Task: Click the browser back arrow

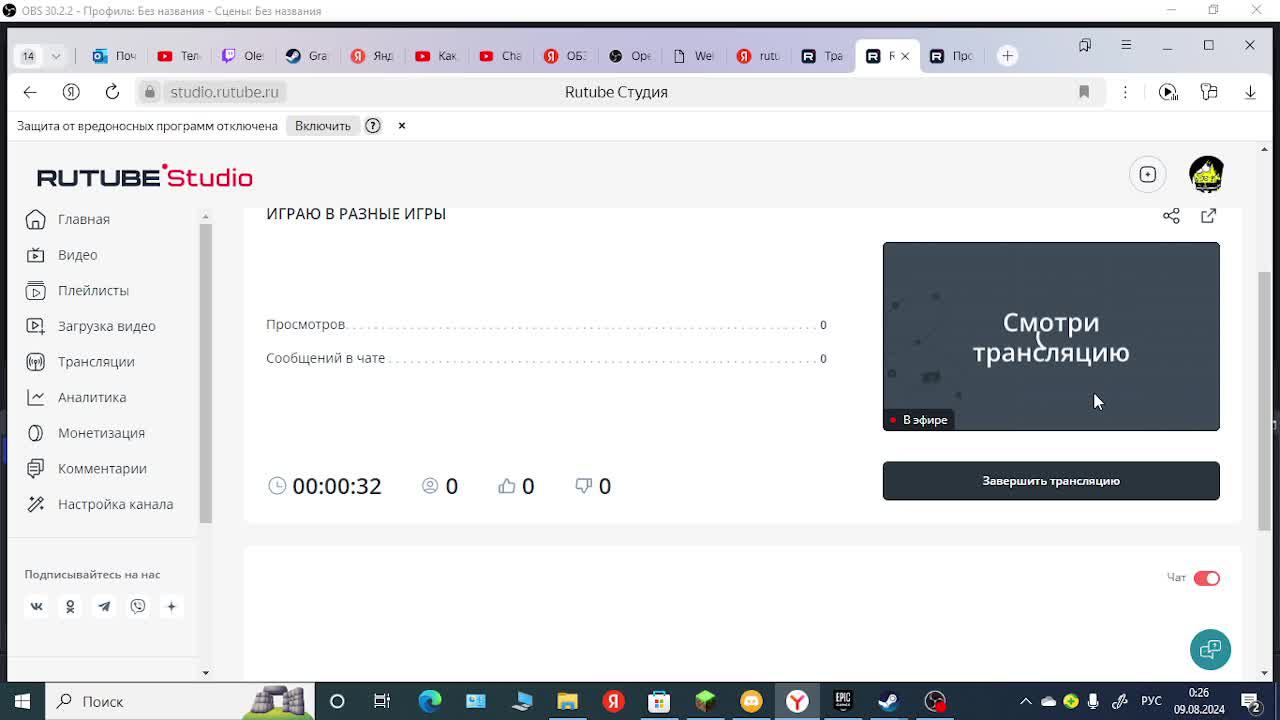Action: pos(30,92)
